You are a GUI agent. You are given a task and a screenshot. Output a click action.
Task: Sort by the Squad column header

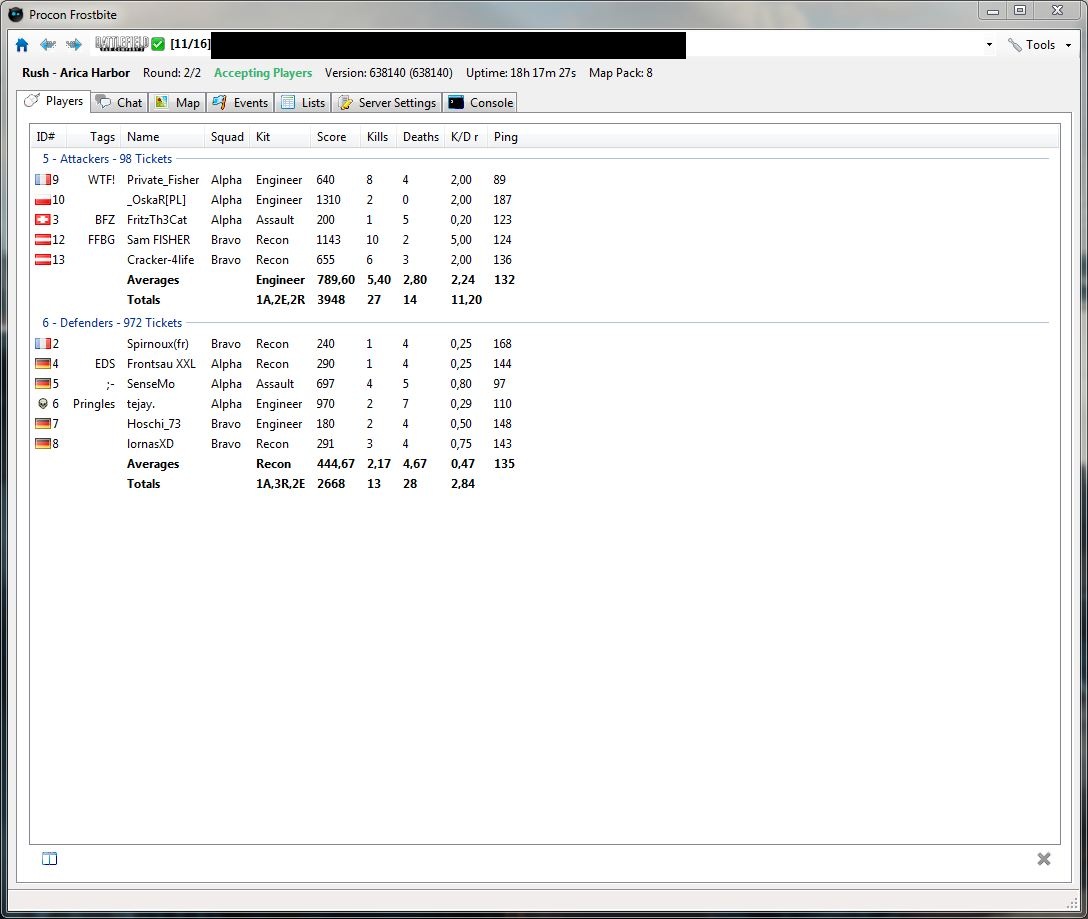click(228, 137)
